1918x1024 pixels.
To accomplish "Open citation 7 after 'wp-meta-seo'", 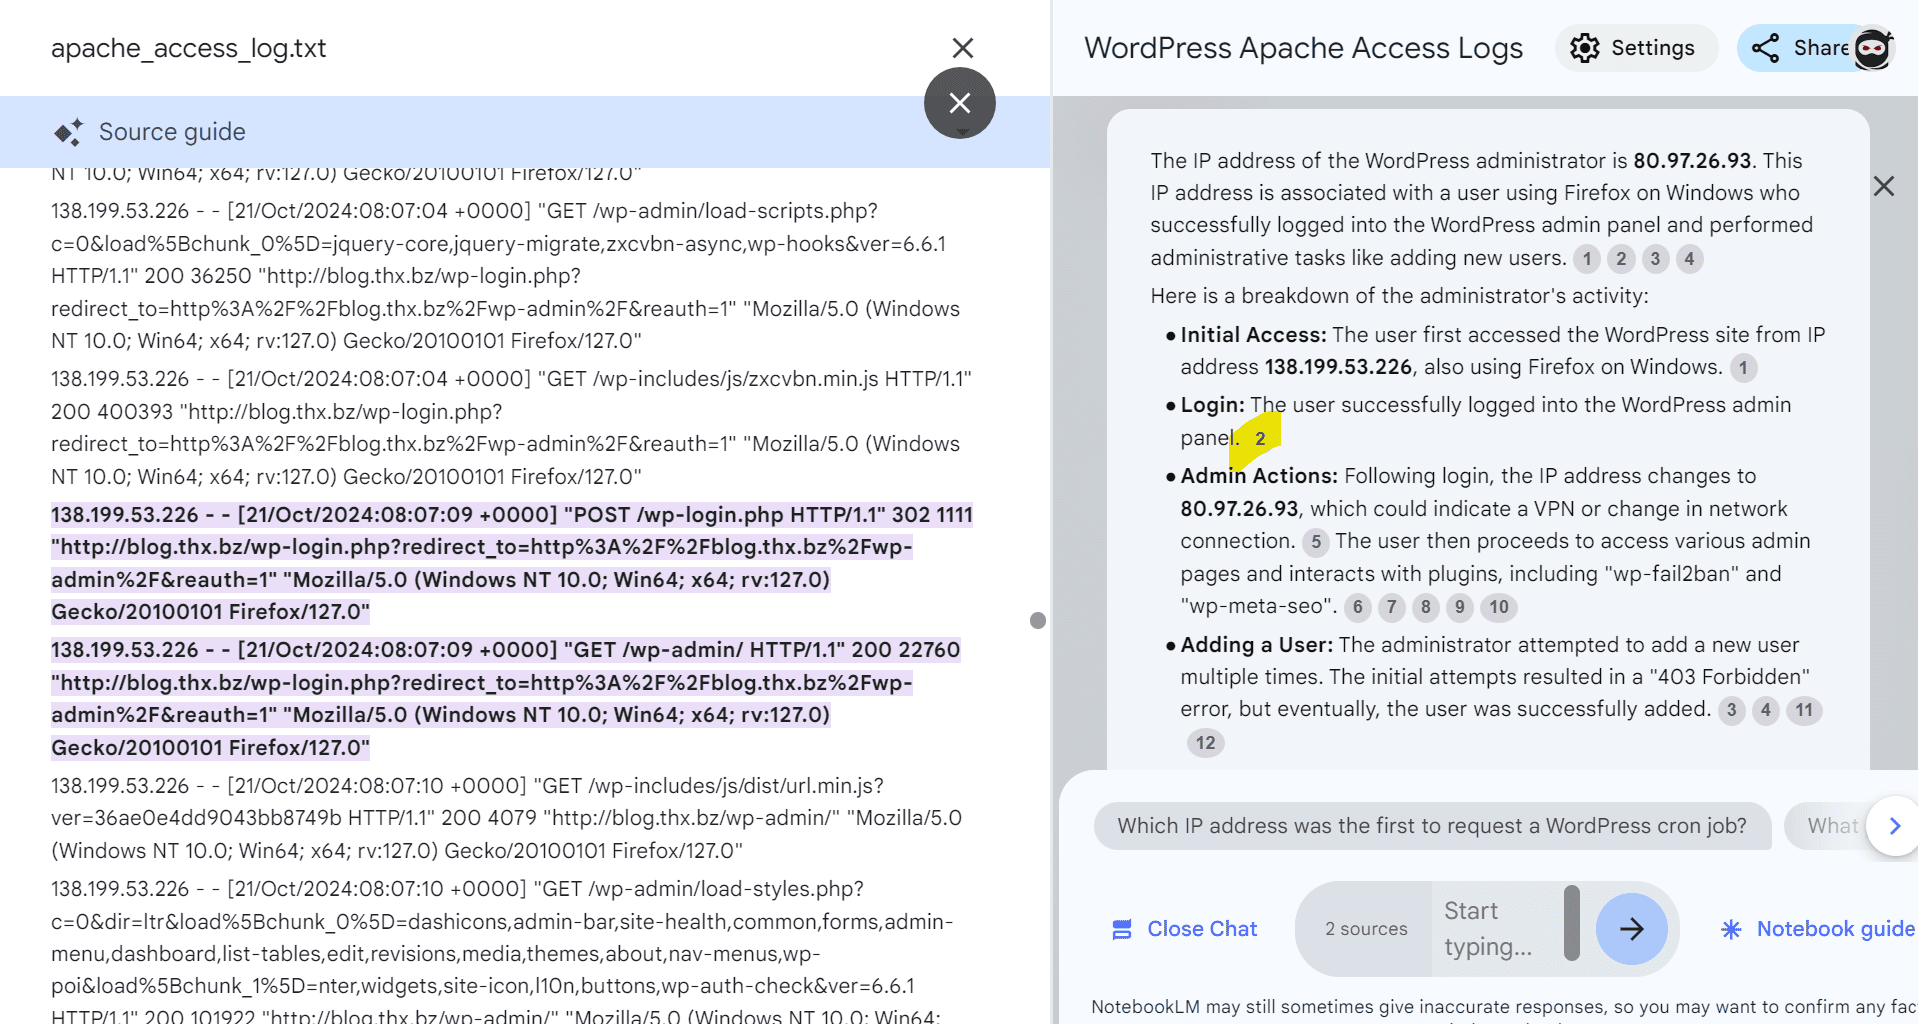I will point(1391,607).
